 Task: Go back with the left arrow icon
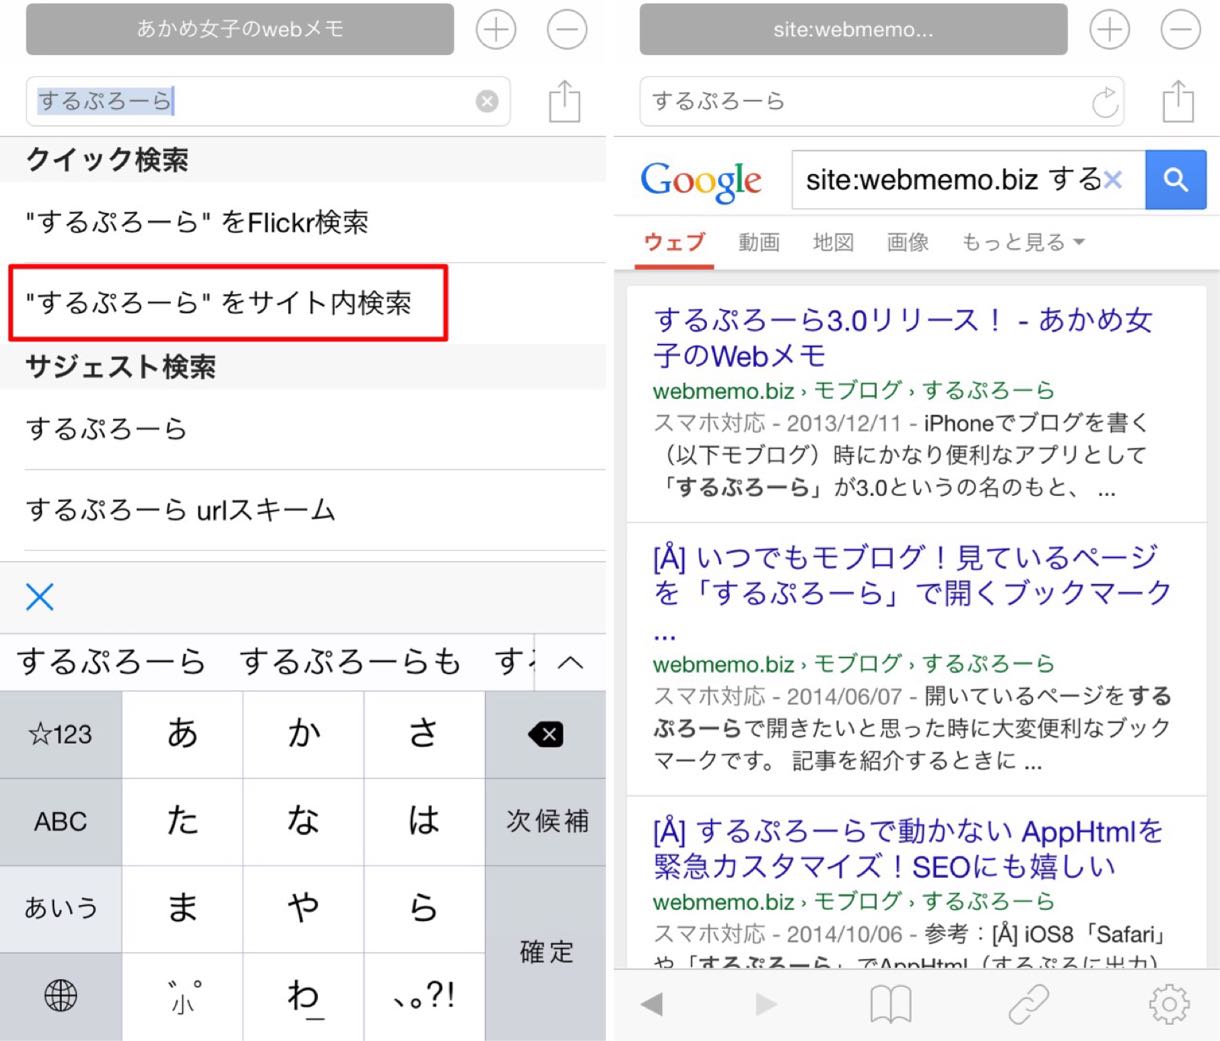(652, 1004)
